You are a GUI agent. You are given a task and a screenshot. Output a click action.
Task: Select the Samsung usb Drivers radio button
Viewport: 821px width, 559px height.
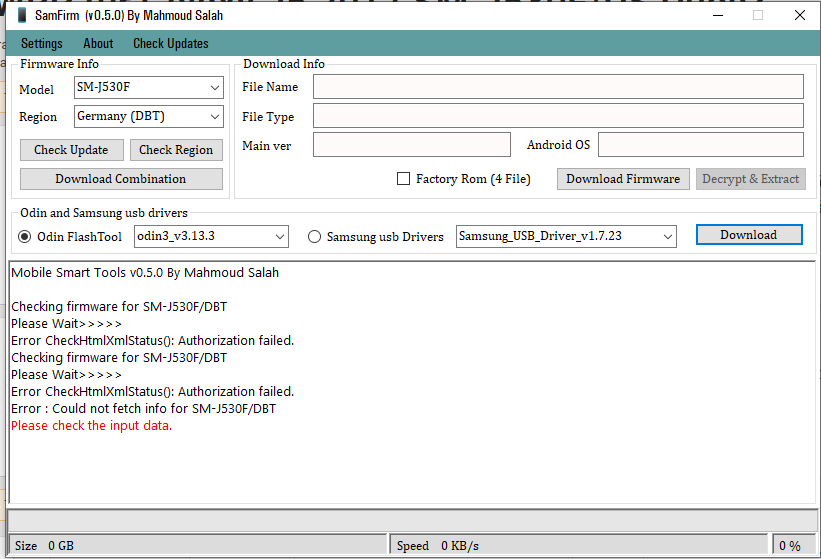314,237
